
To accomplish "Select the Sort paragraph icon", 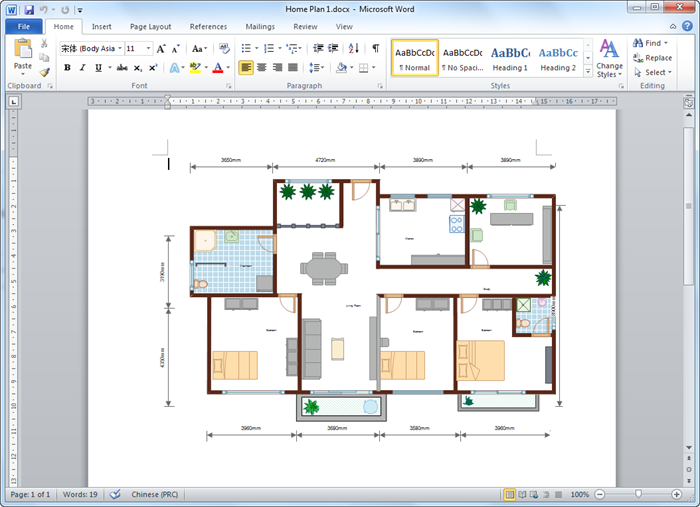I will pos(353,48).
